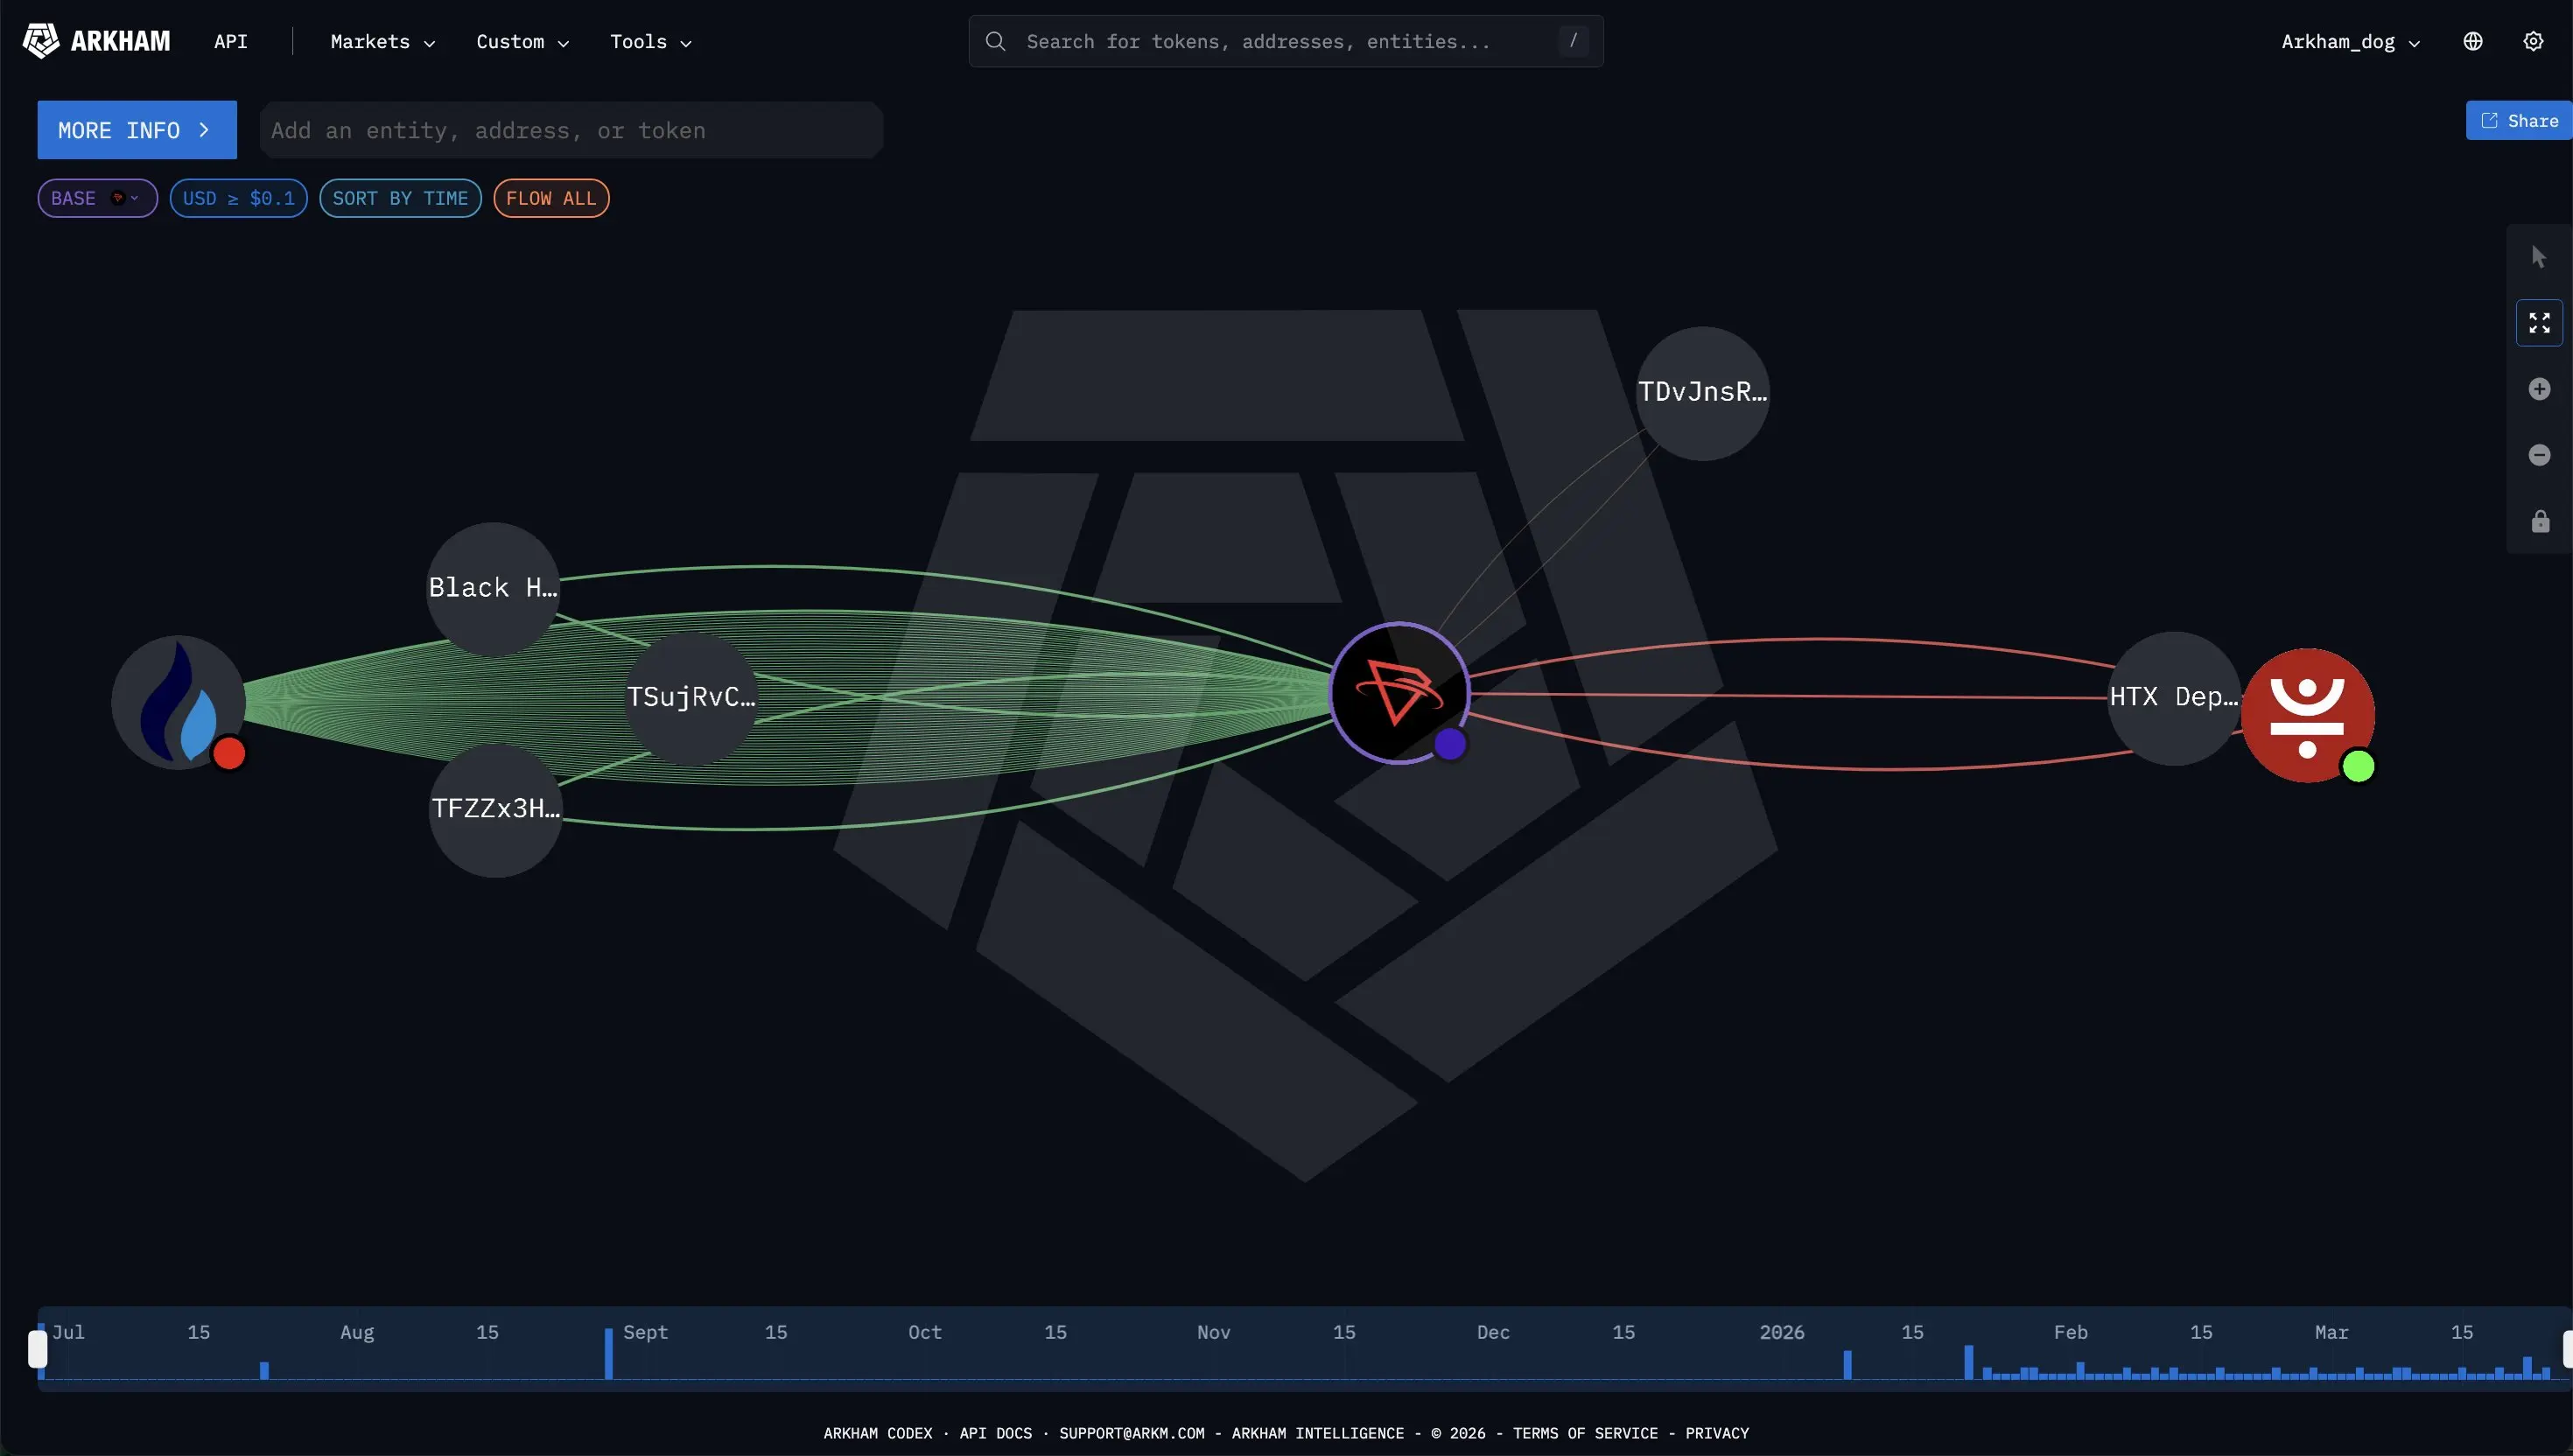Open the API menu item
The image size is (2573, 1456).
(230, 42)
